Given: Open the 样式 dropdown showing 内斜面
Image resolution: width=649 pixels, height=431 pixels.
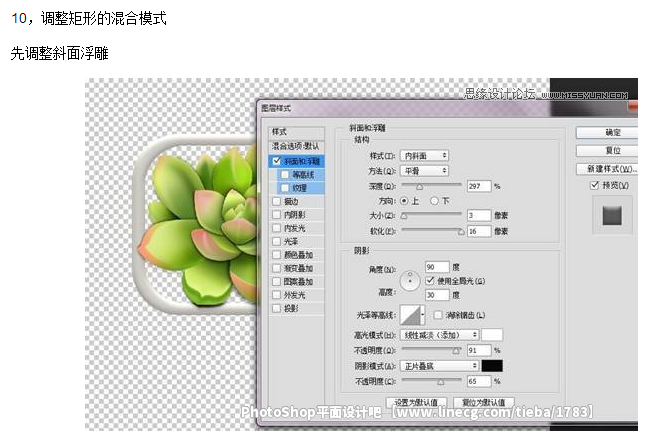Looking at the screenshot, I should (x=425, y=156).
